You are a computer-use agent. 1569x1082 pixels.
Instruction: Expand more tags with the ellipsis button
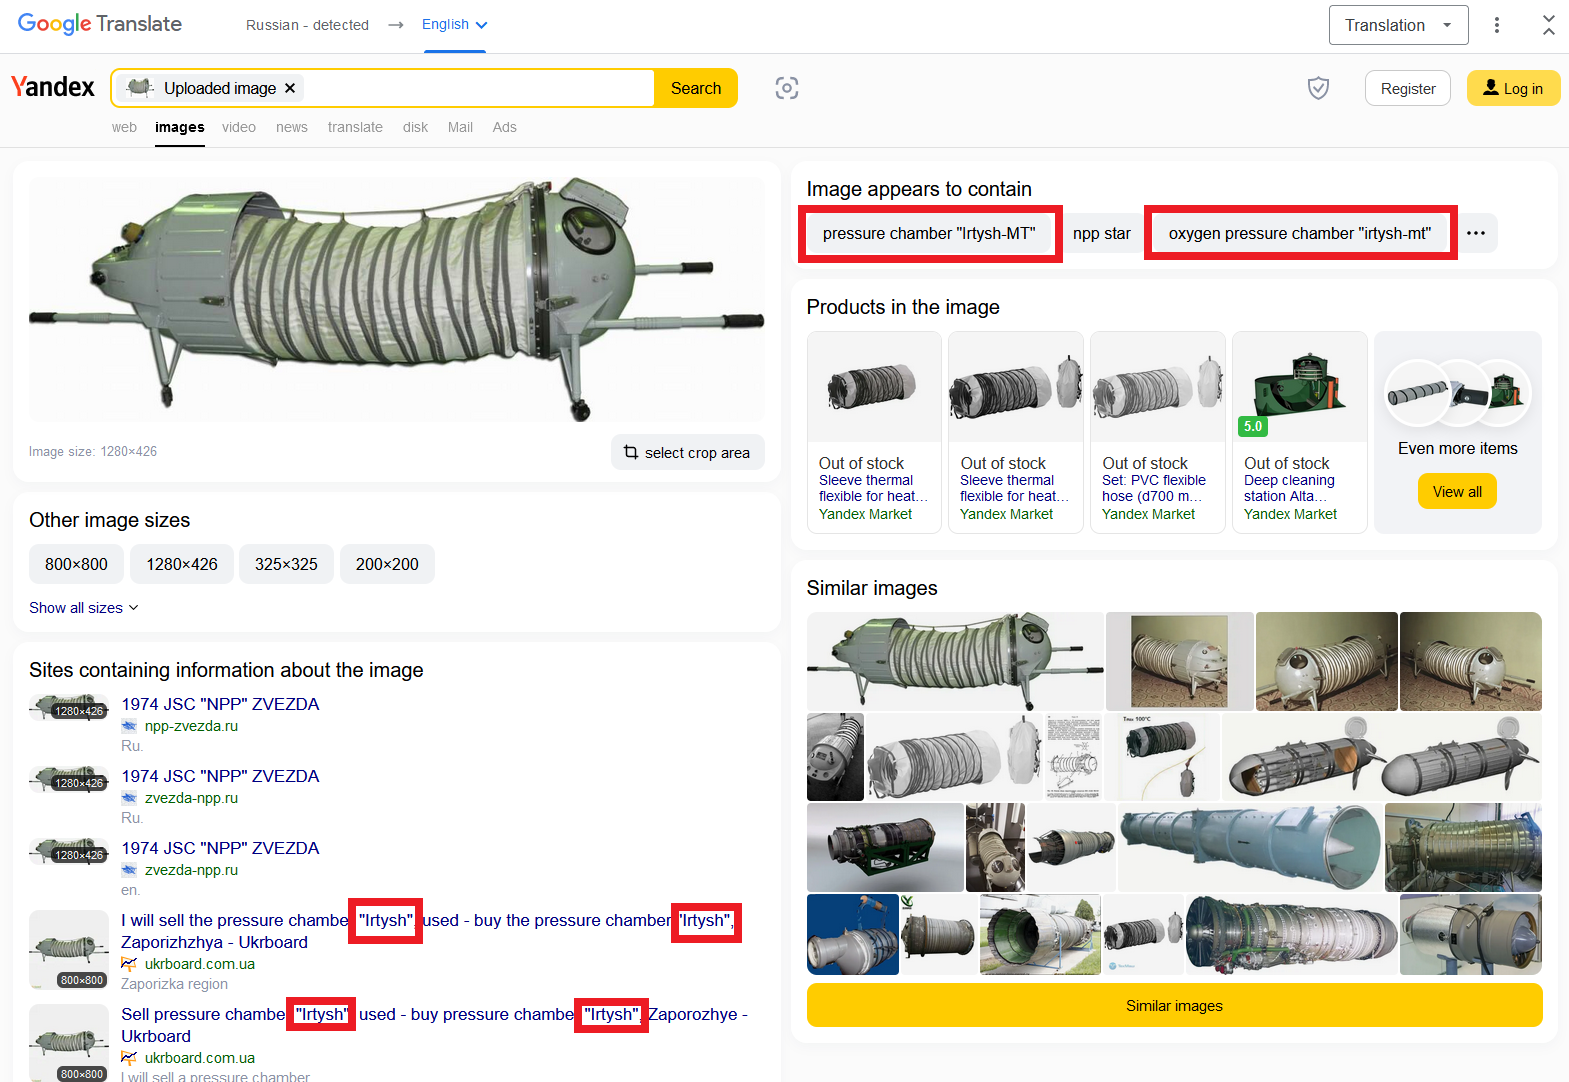[1476, 233]
